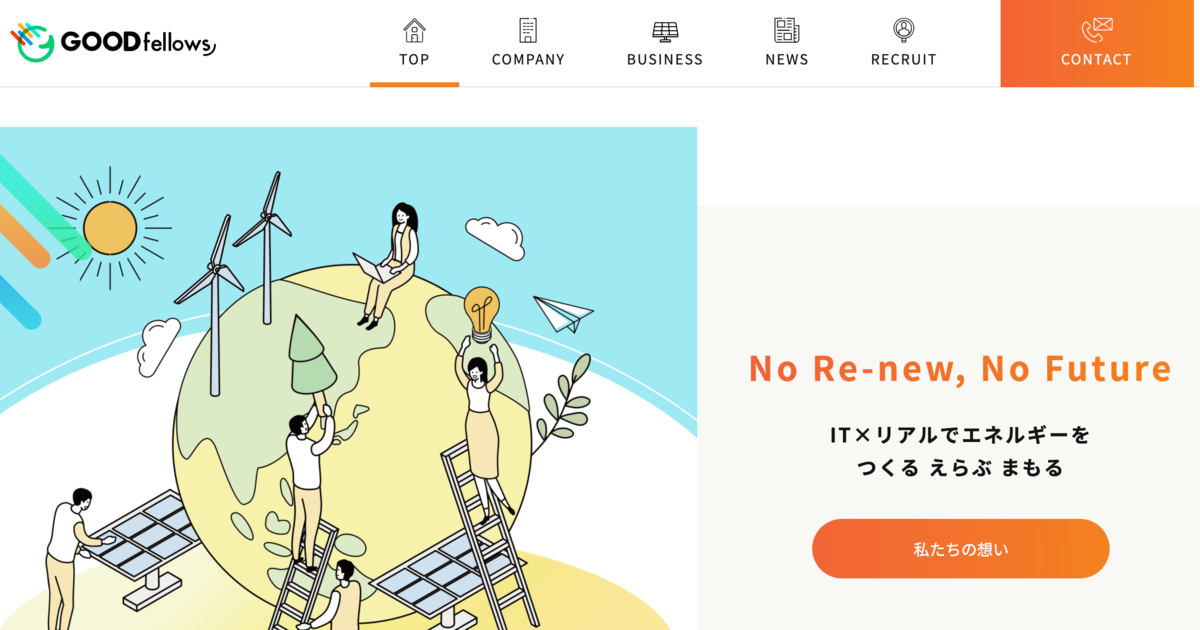The height and width of the screenshot is (630, 1200).
Task: Click the phone and envelope contact icon
Action: (1096, 30)
